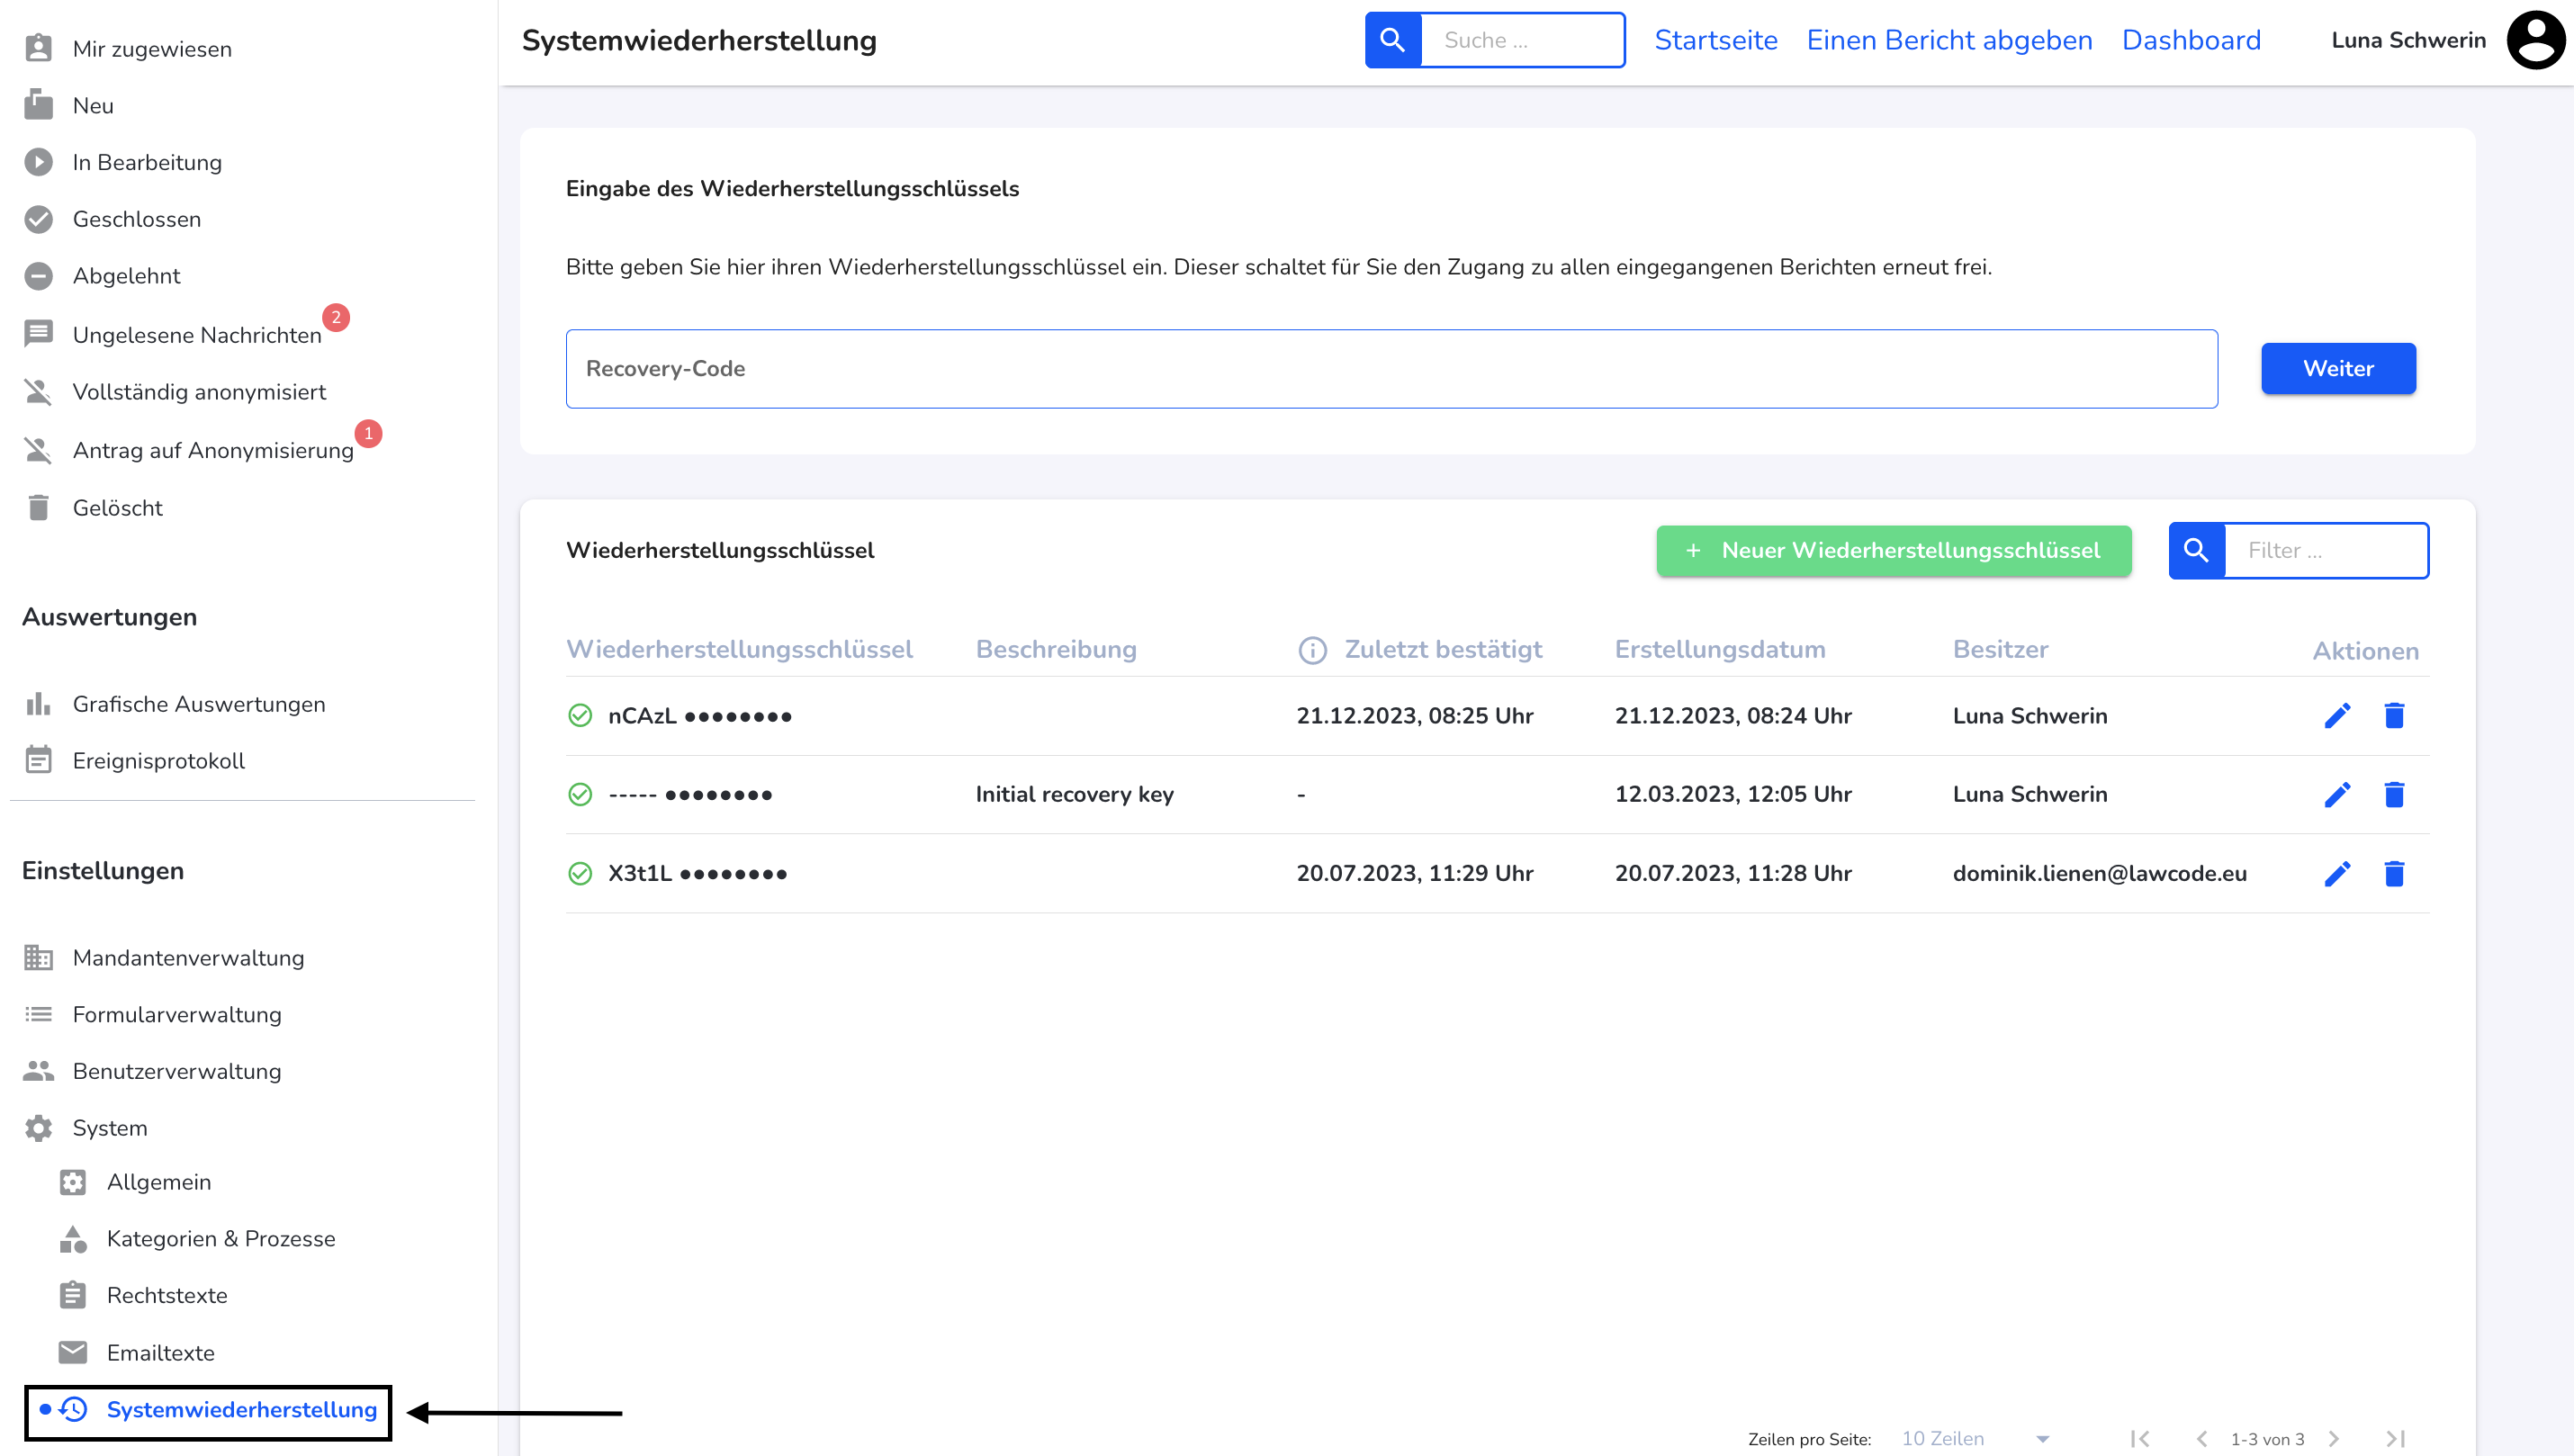Go to previous table page
Screen dimensions: 2574x1456
pyautogui.click(x=2202, y=1438)
